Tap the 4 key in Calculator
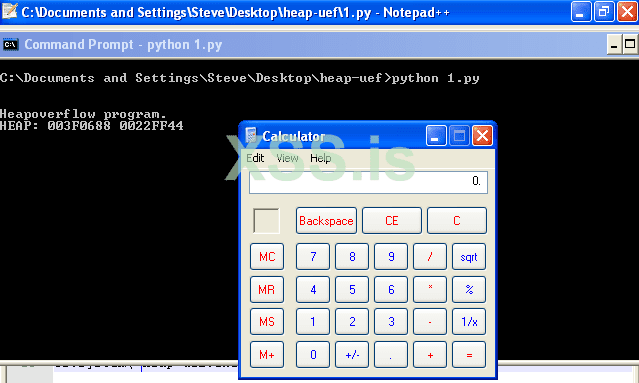Viewport: 639px width, 383px height. coord(313,289)
